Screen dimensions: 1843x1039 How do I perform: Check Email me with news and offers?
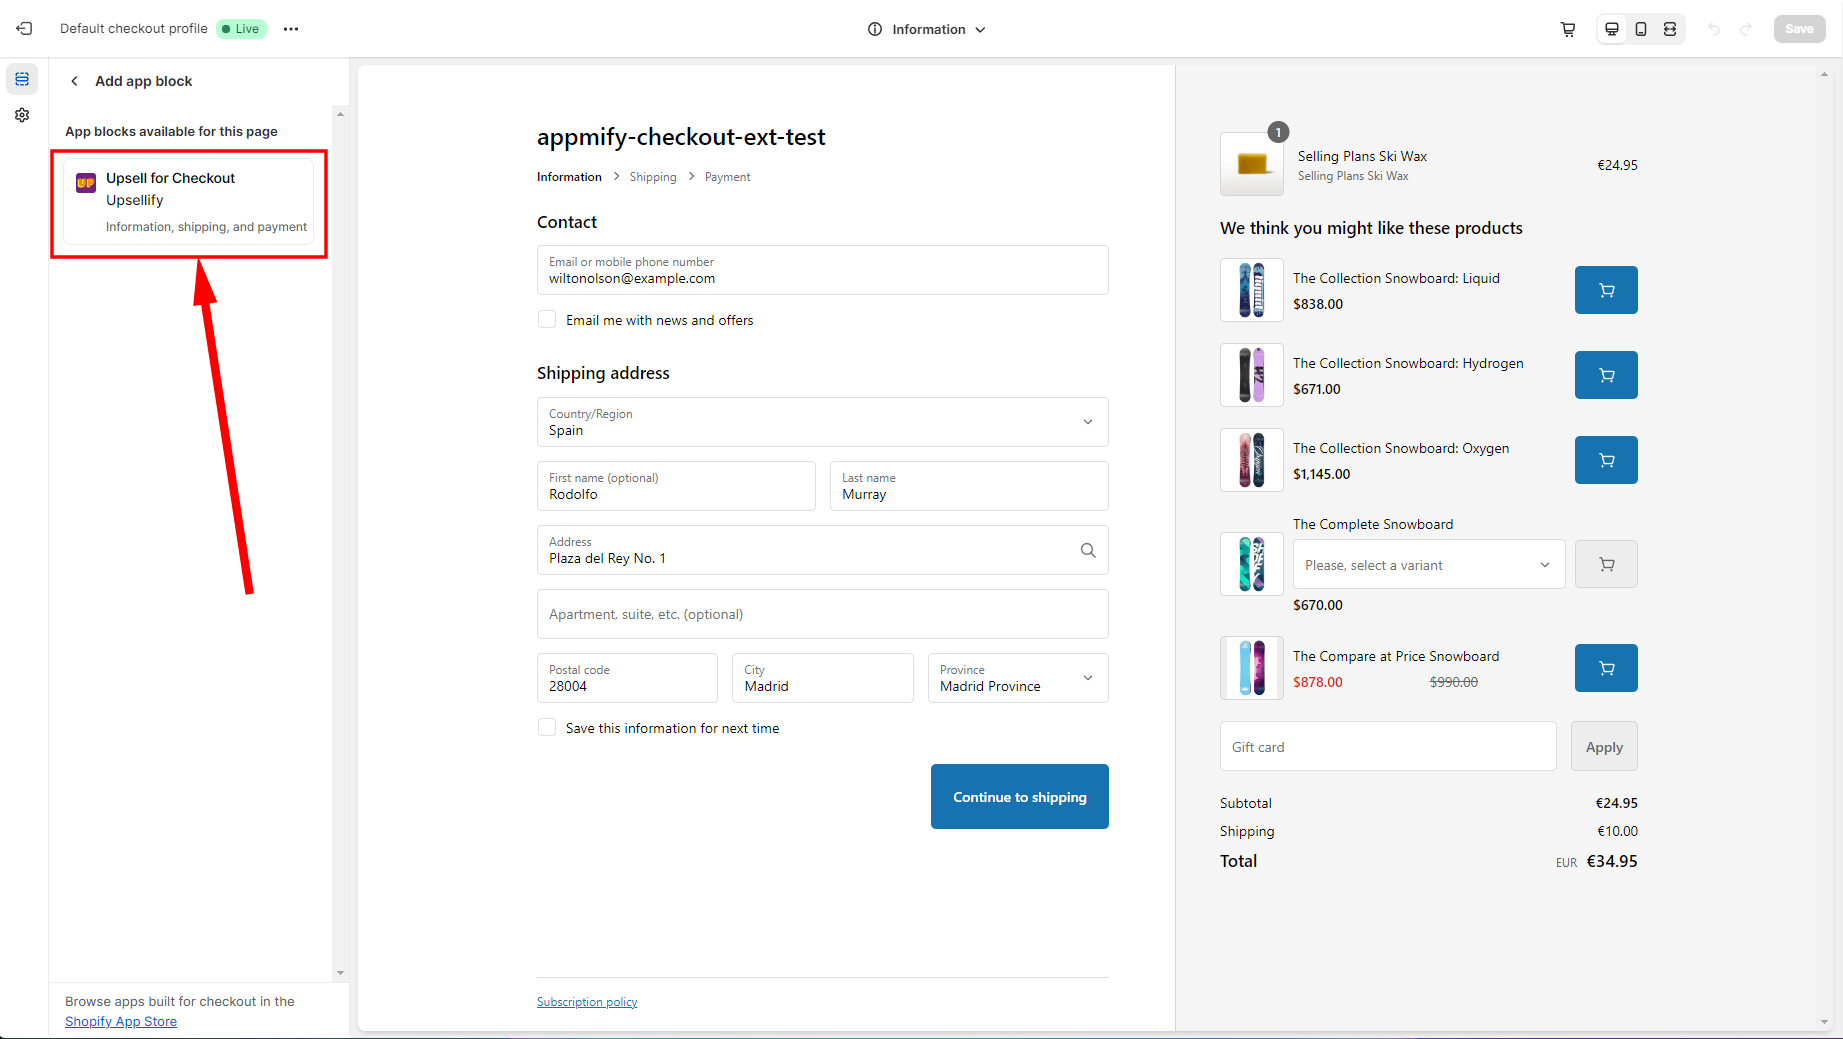[547, 320]
